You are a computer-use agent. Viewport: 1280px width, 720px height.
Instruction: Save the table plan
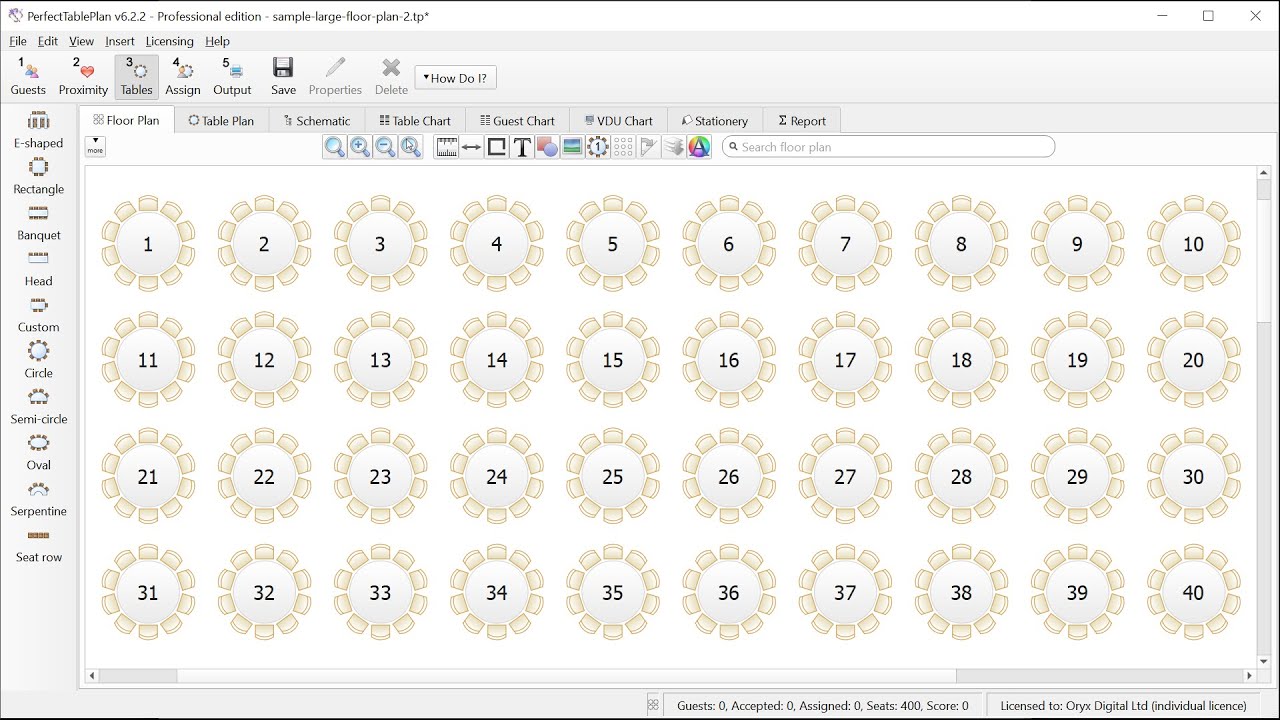click(x=283, y=76)
